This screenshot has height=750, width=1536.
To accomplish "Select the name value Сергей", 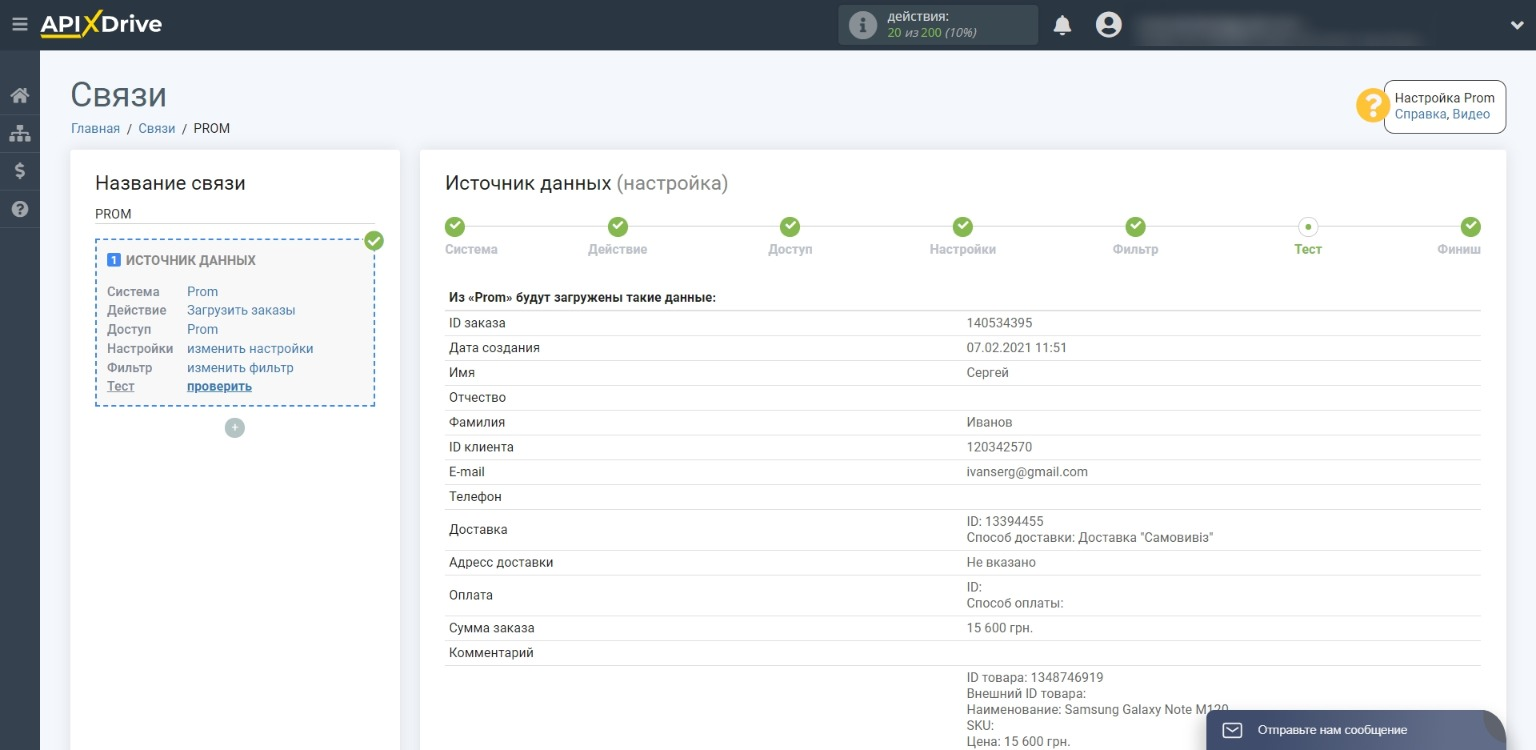I will coord(988,372).
